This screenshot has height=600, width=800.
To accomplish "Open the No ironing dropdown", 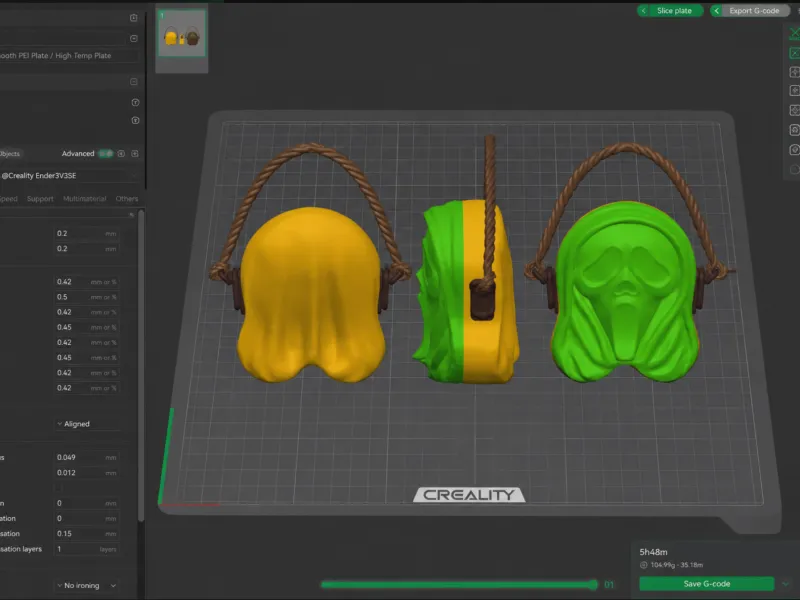I will click(x=87, y=586).
